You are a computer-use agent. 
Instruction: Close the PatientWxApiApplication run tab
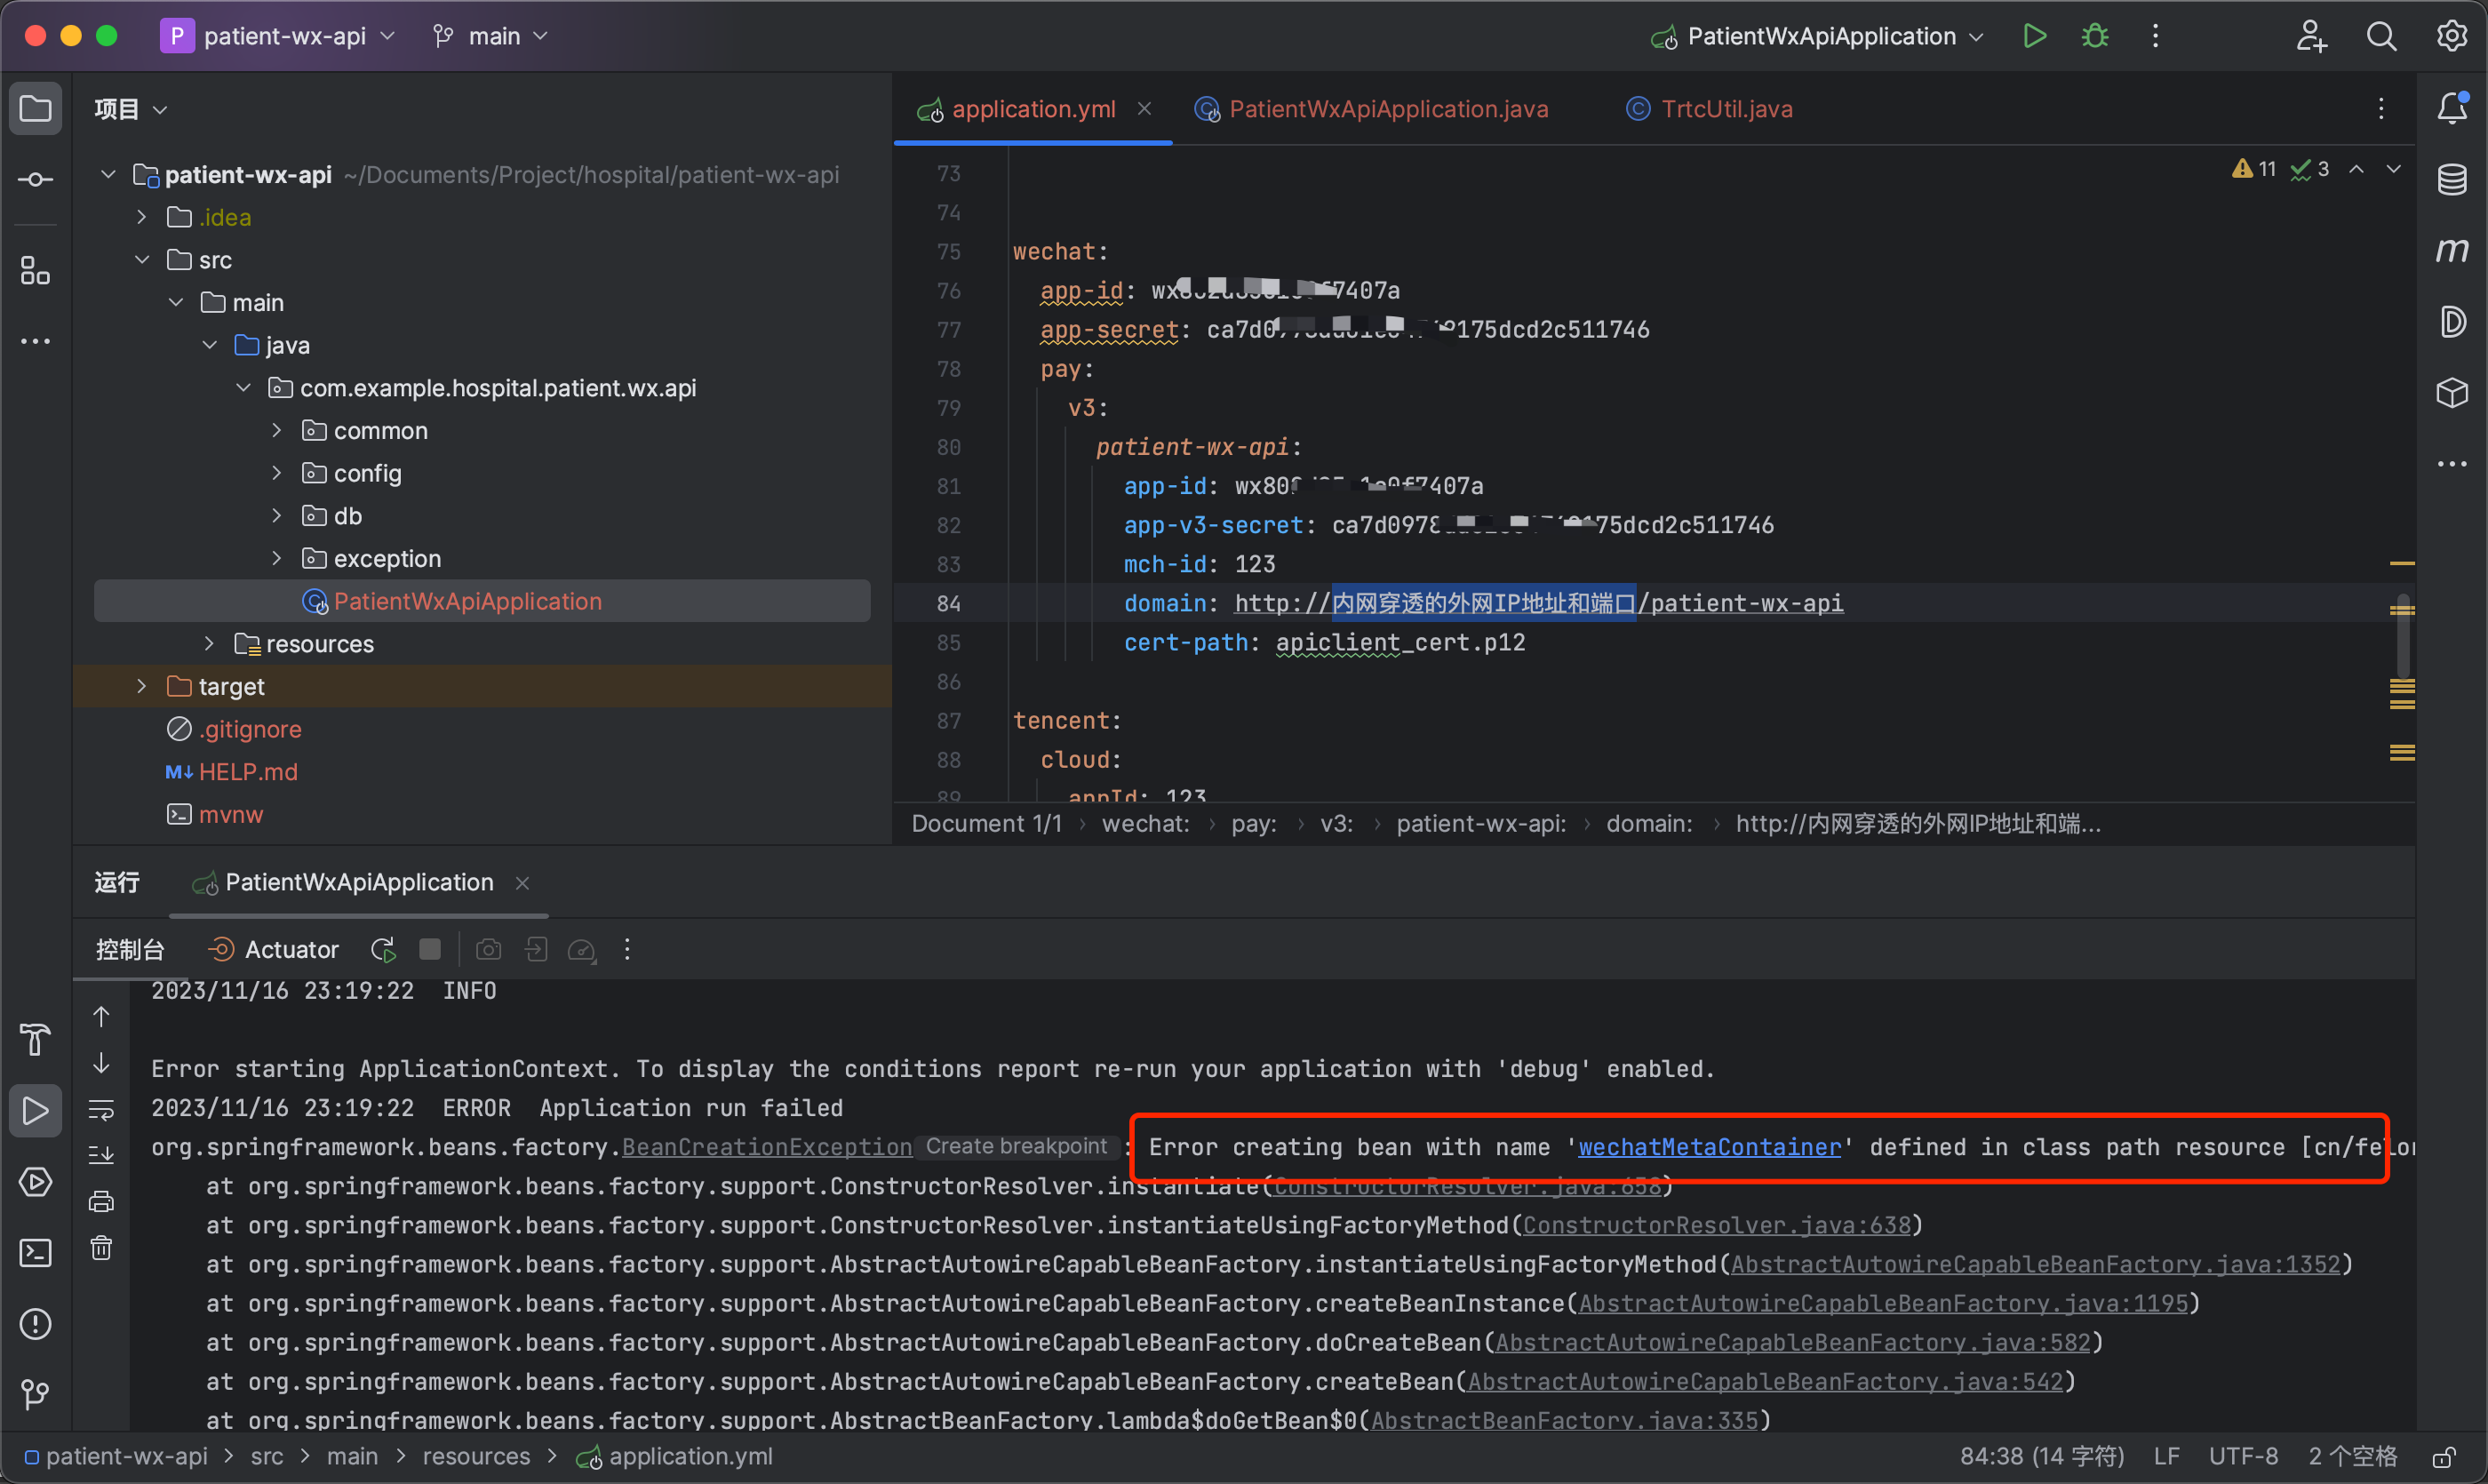(x=522, y=883)
